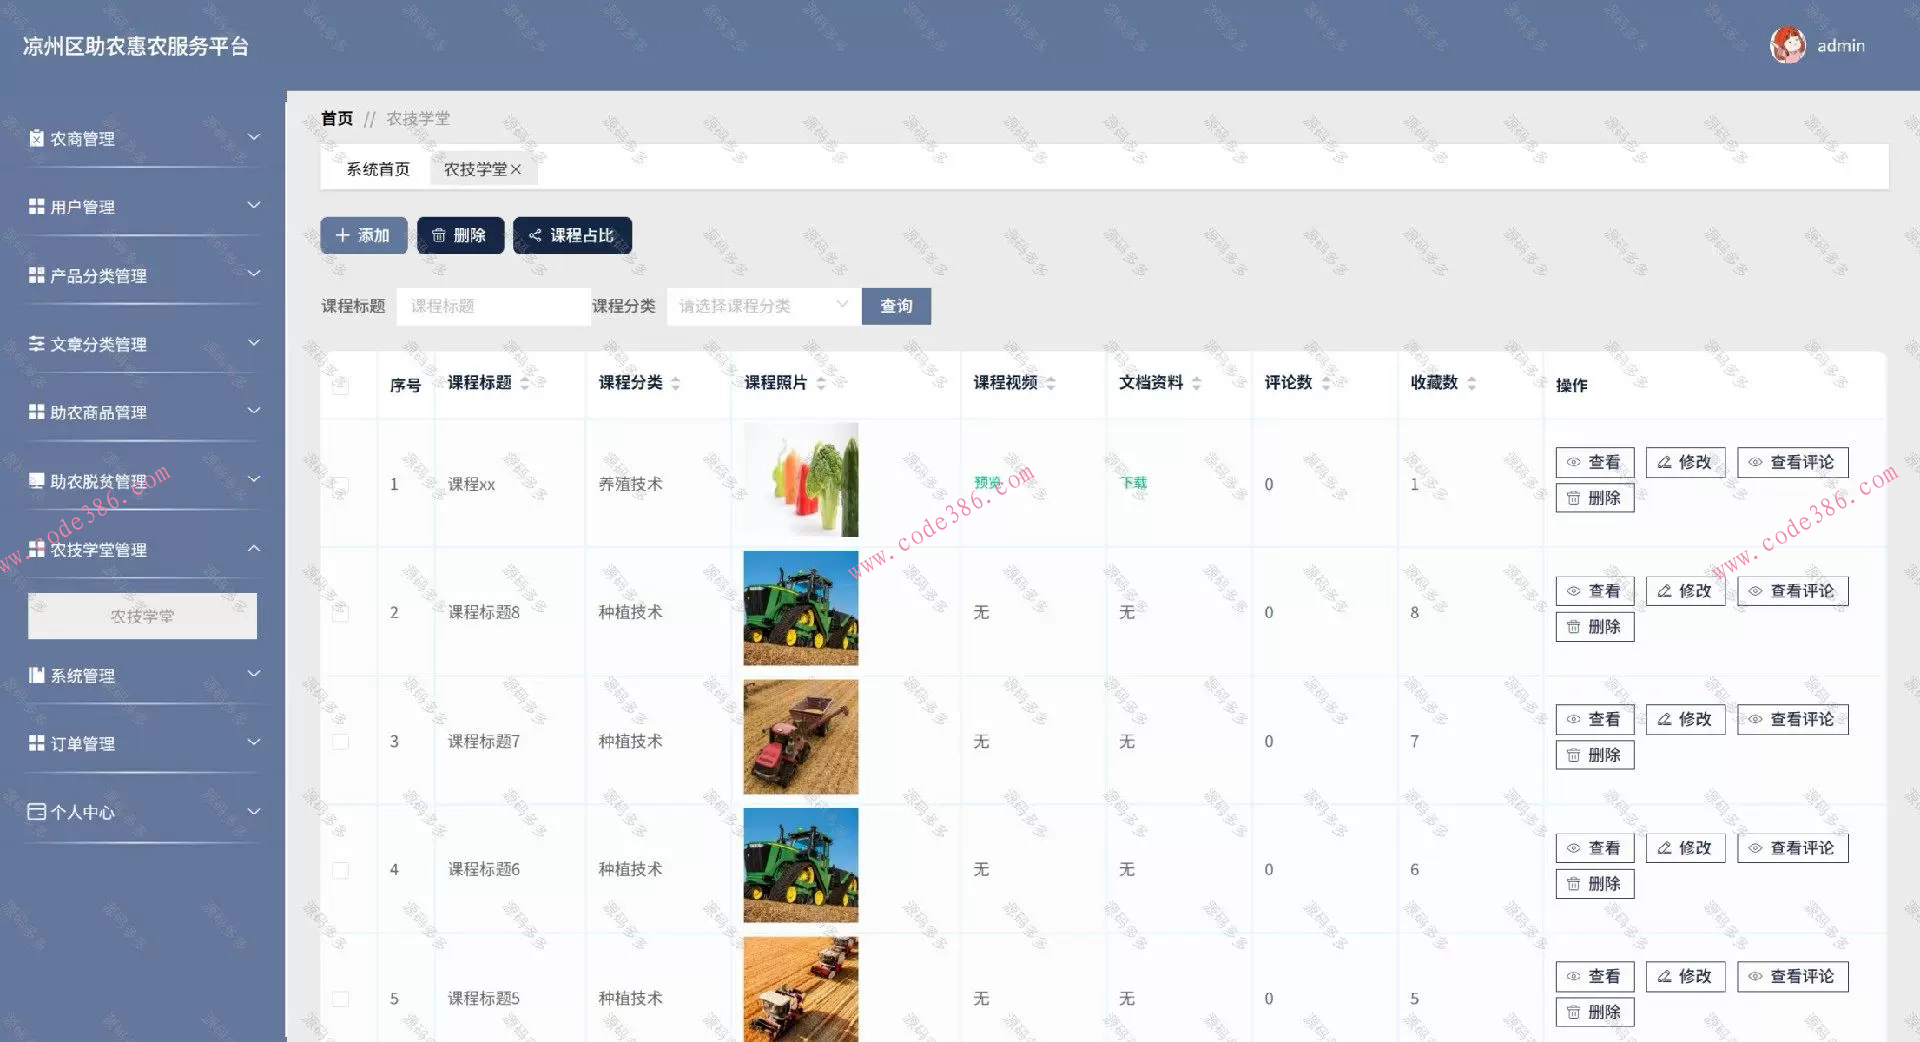Sort the table by 收藏数
Viewport: 1920px width, 1042px height.
click(x=1472, y=383)
